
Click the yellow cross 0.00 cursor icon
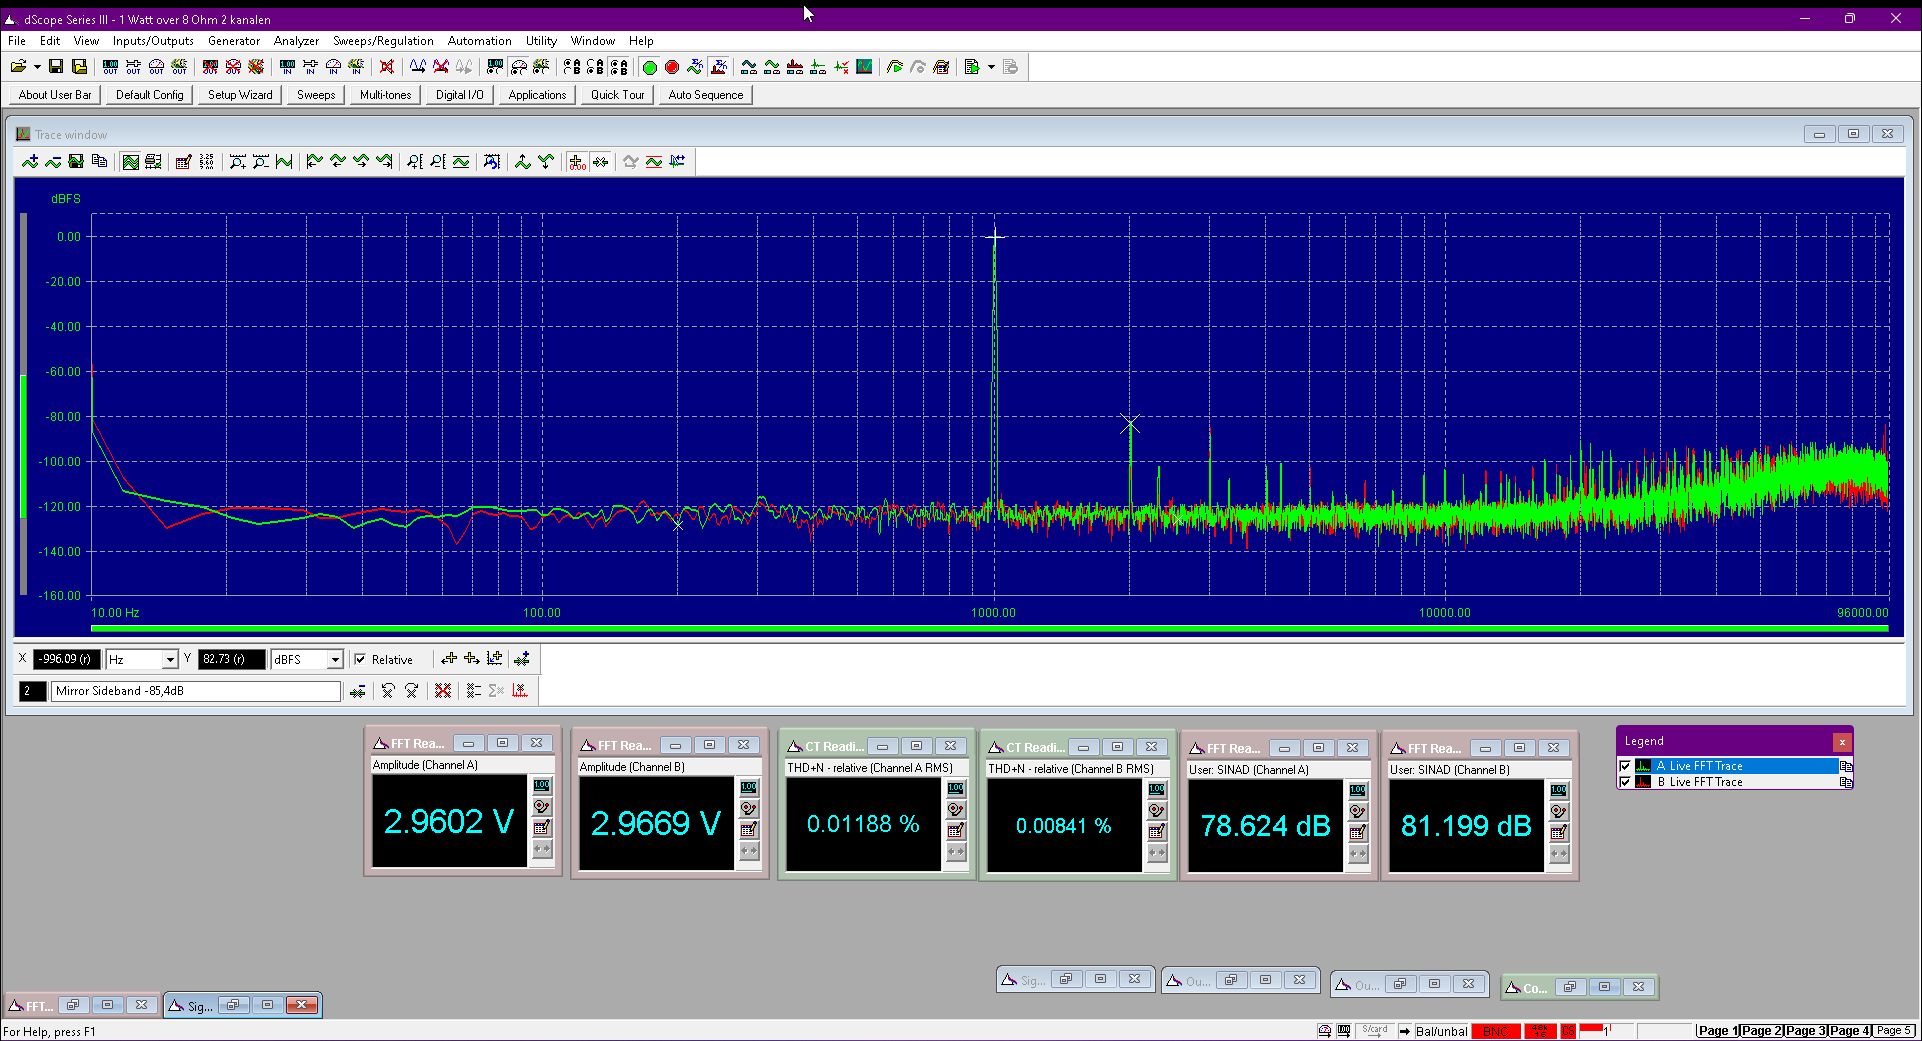(x=577, y=162)
